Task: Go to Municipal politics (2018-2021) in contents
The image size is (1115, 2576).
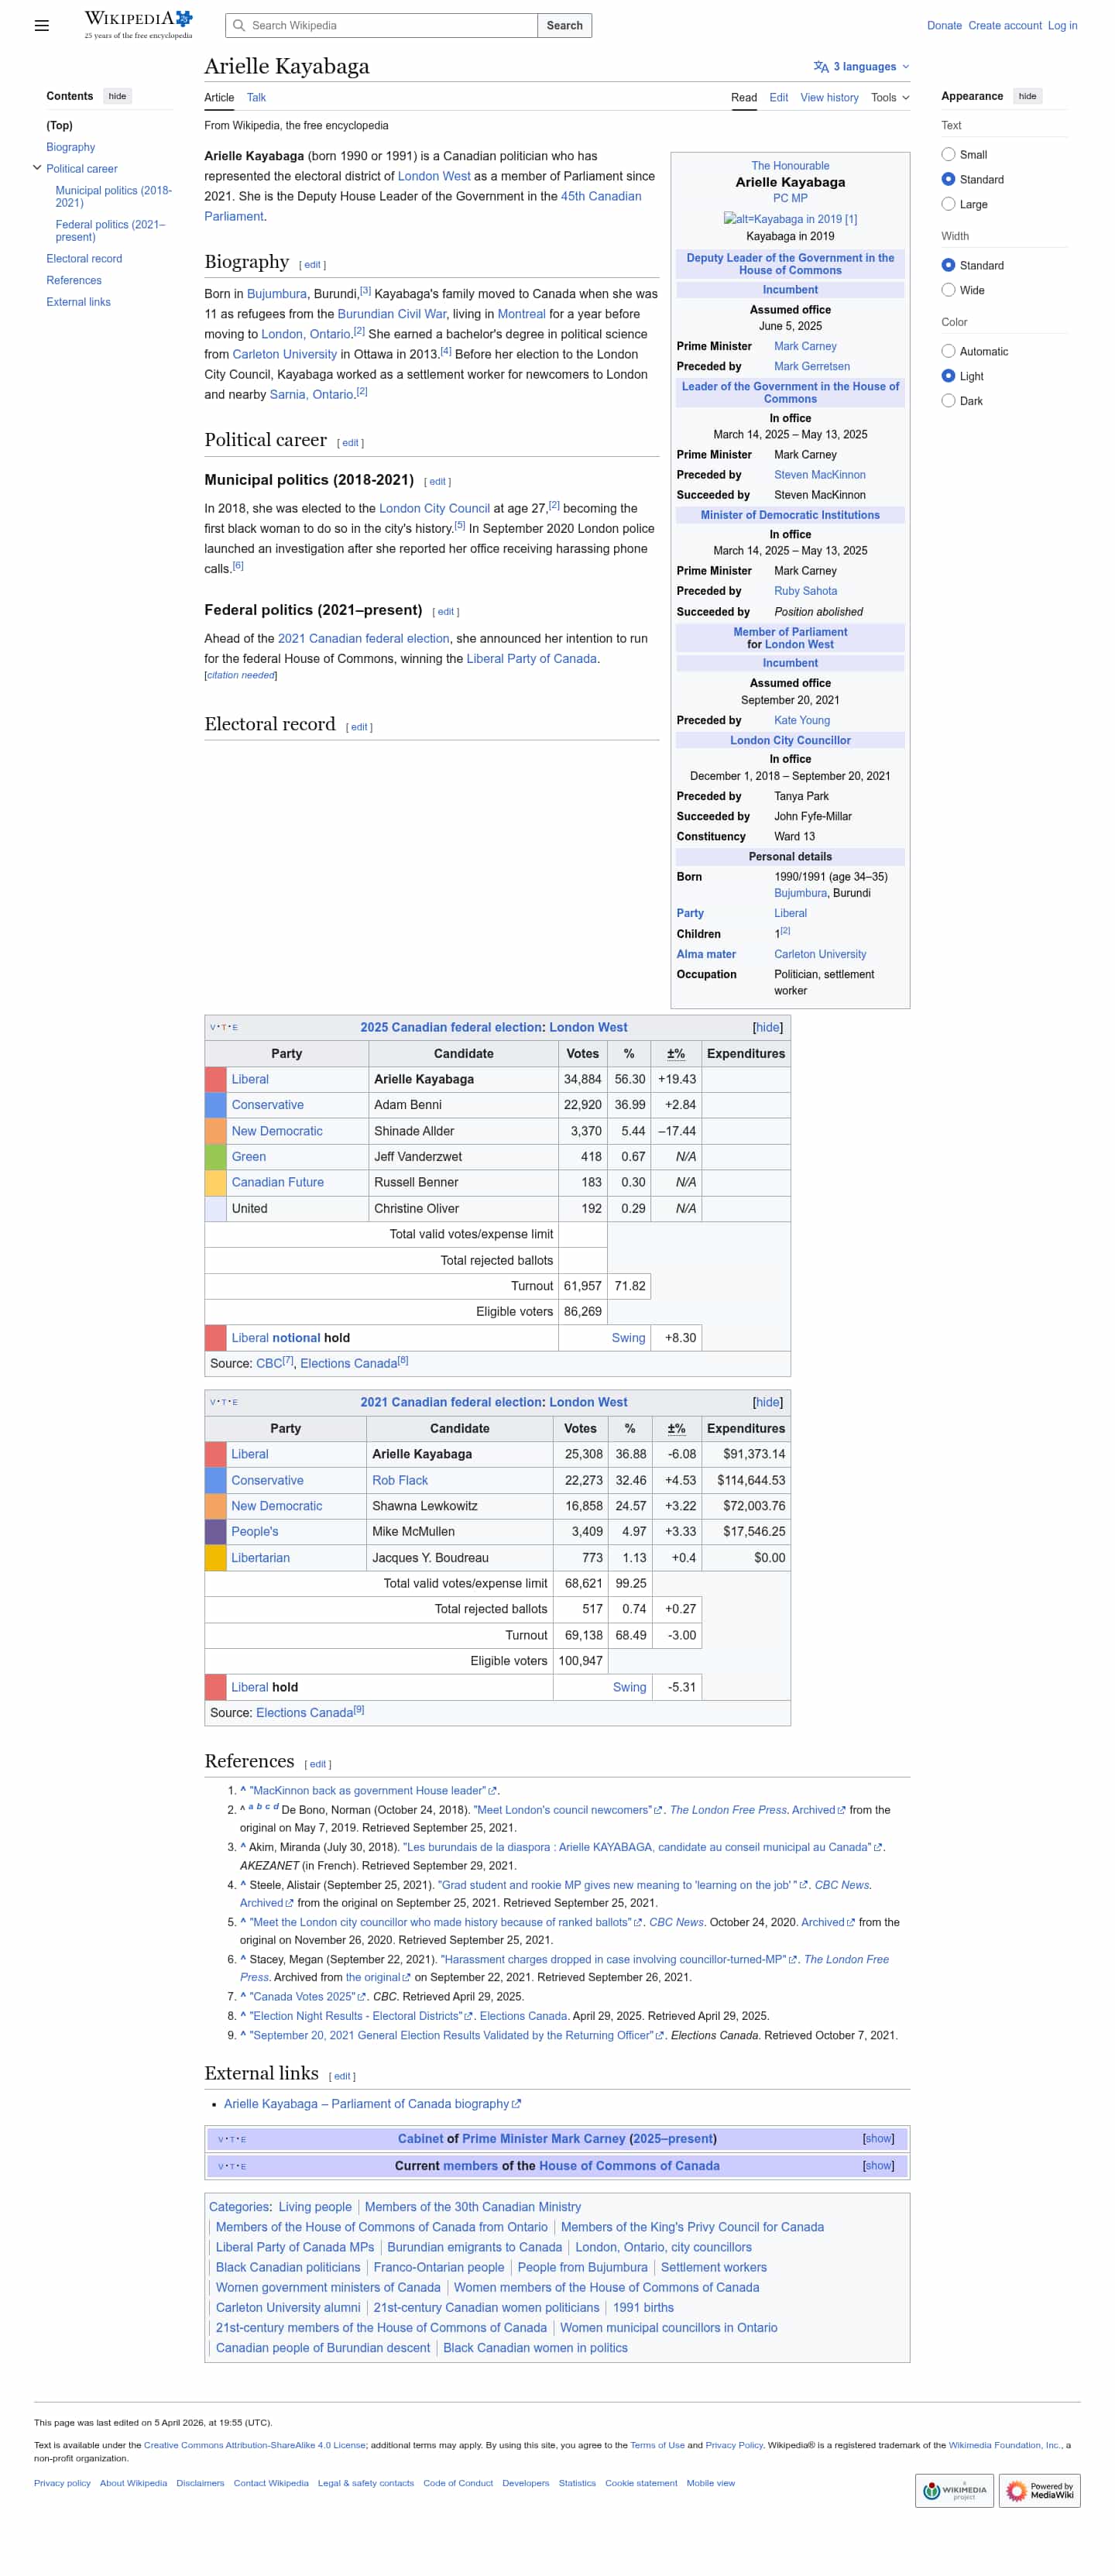Action: 113,197
